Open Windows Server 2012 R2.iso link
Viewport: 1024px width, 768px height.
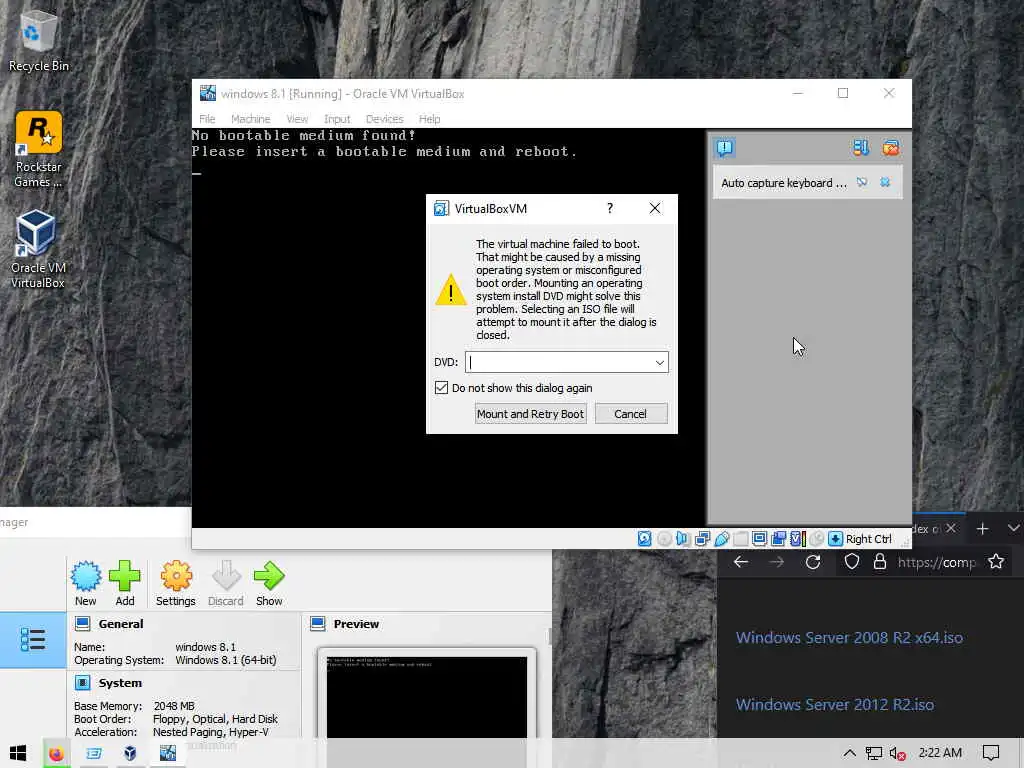(835, 705)
